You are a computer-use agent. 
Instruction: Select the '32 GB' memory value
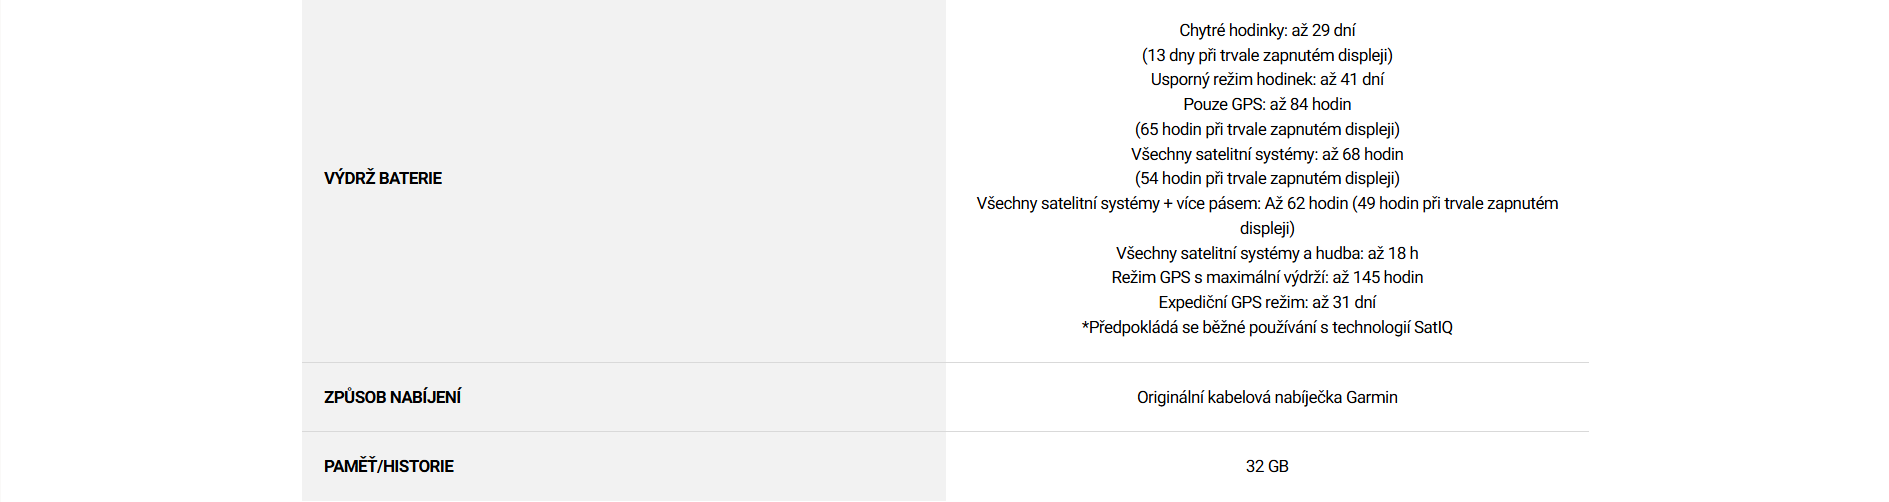(x=1266, y=466)
